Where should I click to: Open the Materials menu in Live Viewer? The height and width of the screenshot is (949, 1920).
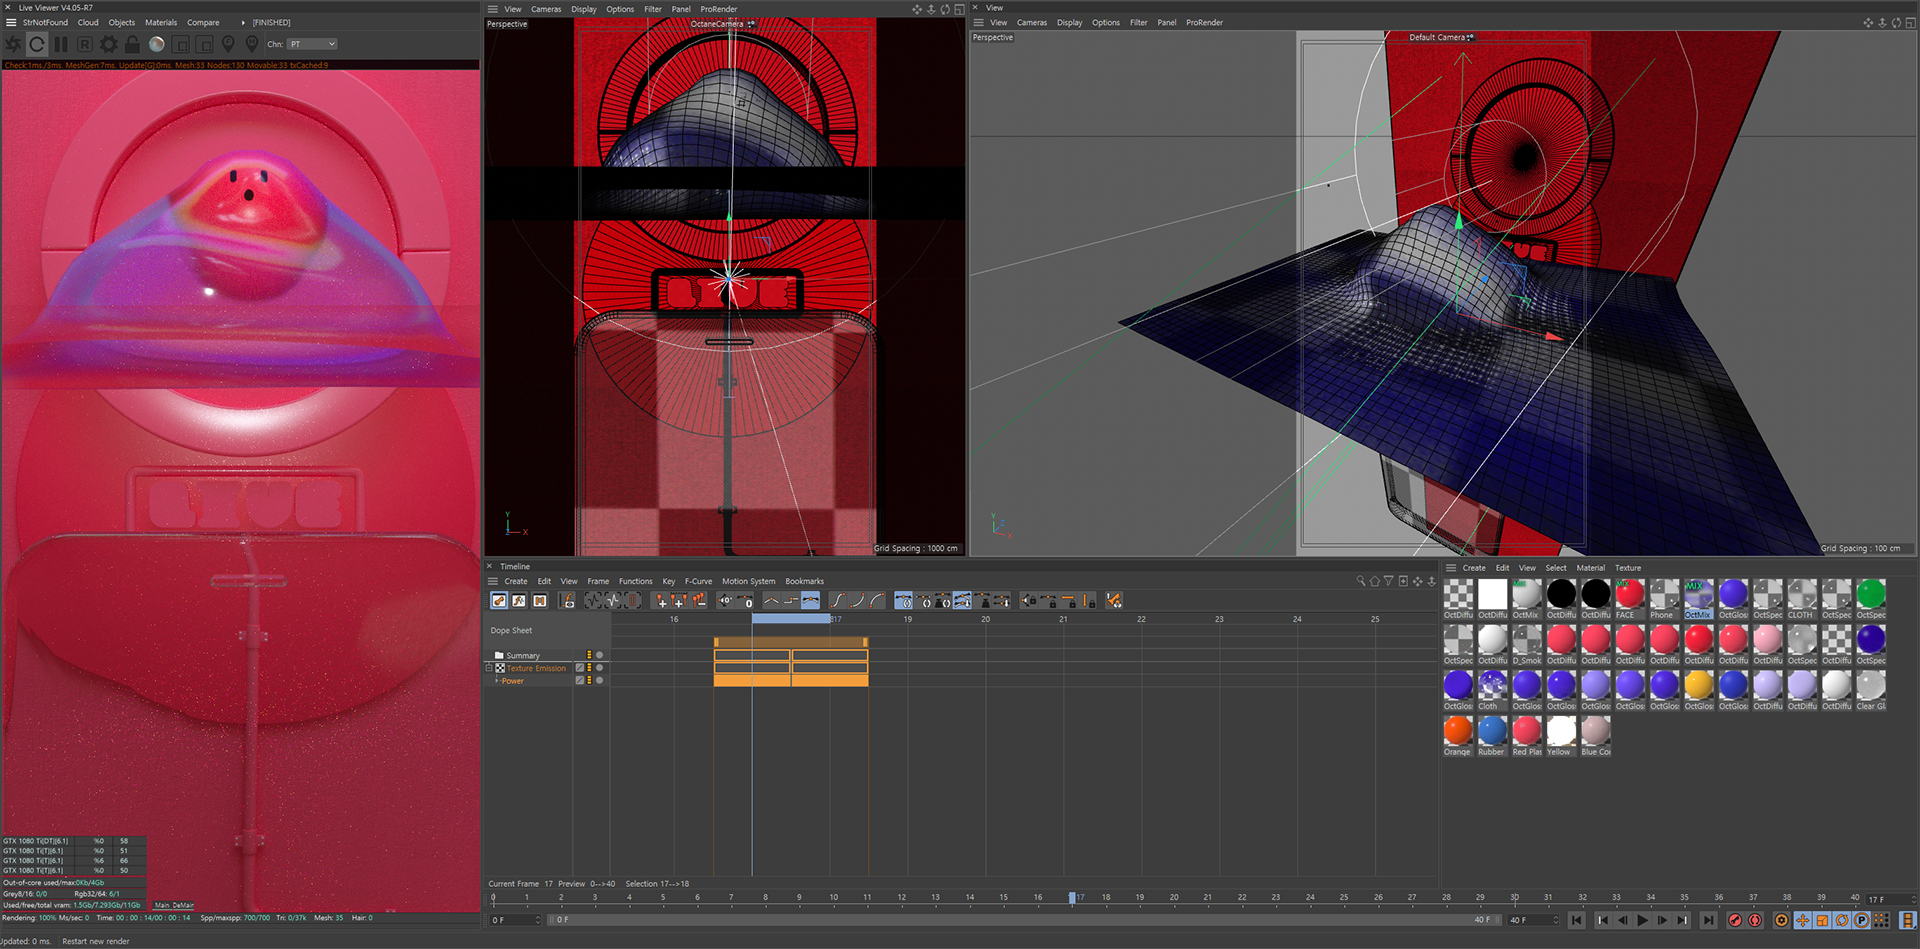coord(160,22)
